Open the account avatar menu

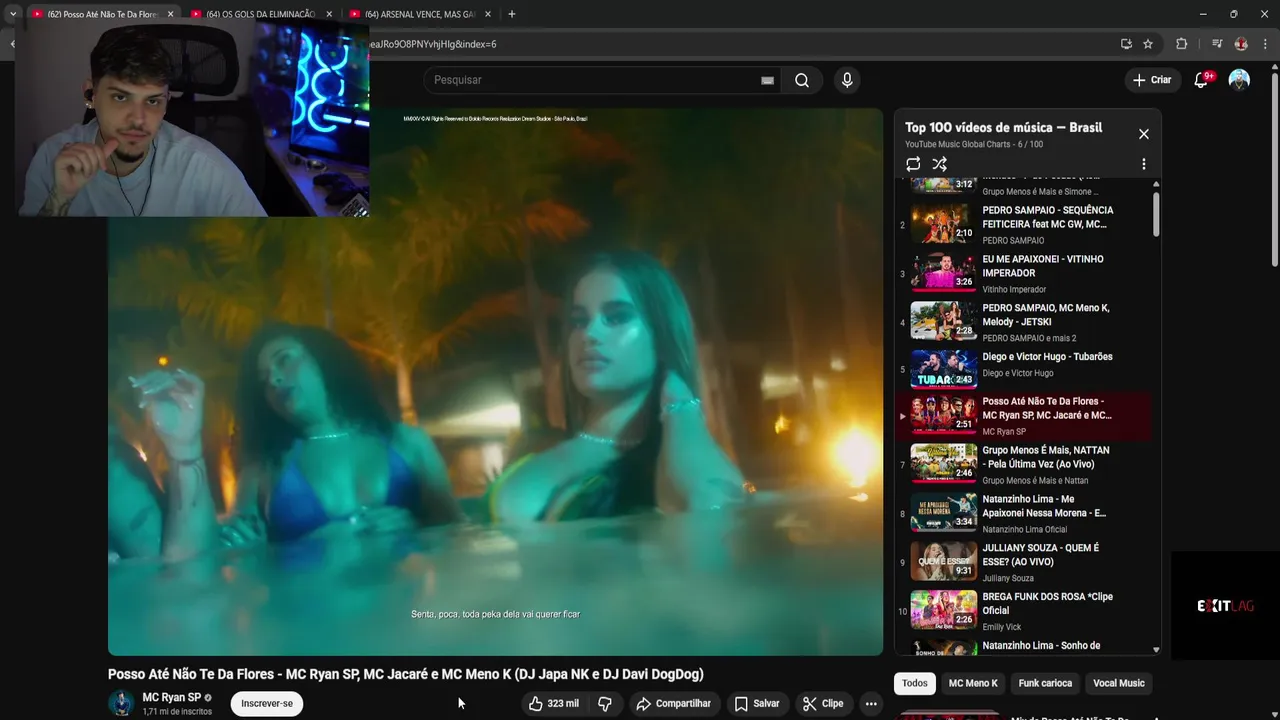[x=1239, y=80]
